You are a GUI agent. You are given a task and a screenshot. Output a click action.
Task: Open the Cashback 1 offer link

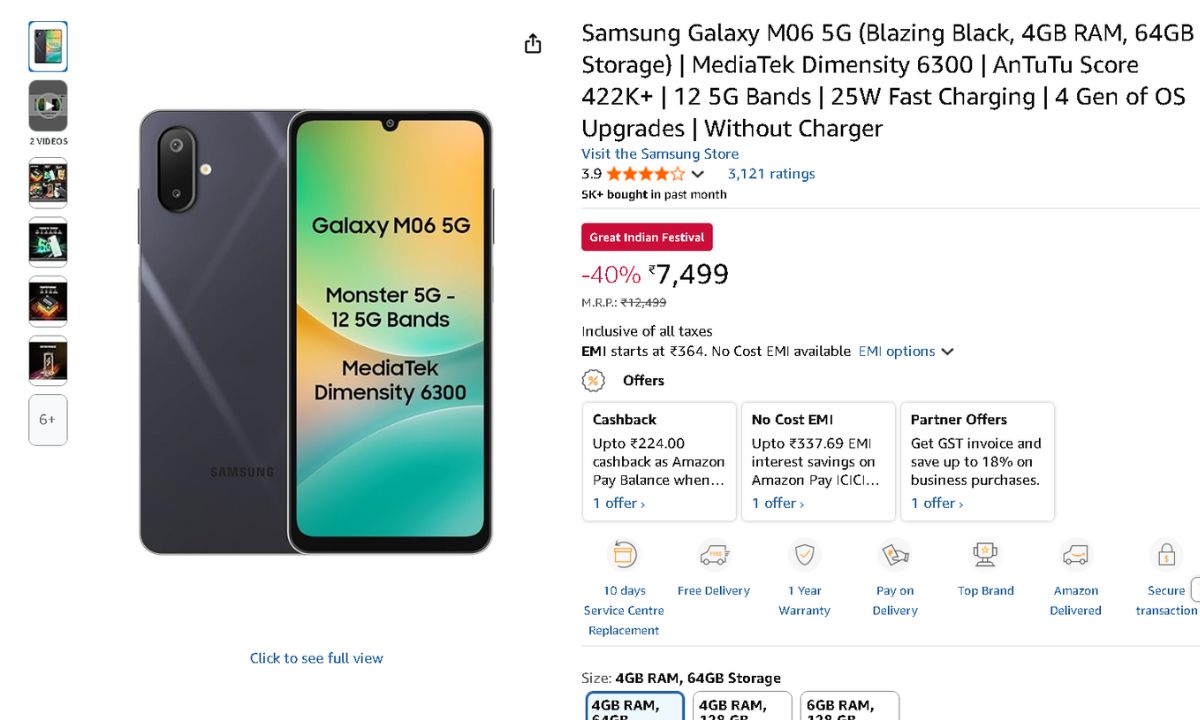click(x=618, y=503)
